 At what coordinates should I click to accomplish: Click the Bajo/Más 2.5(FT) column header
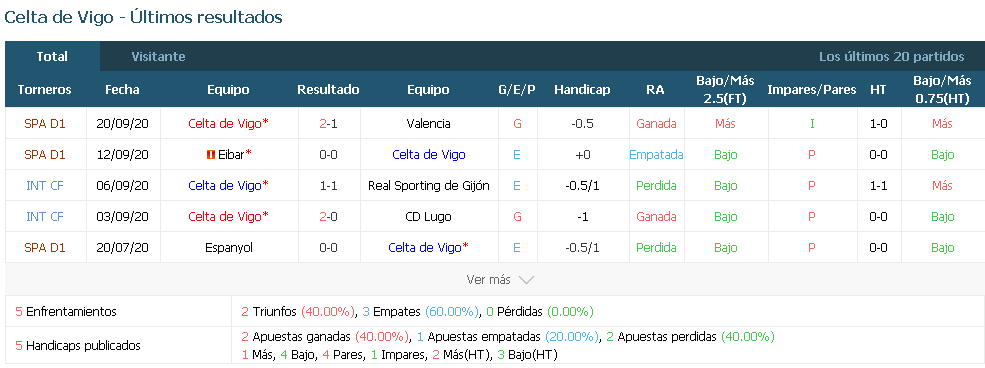click(726, 90)
